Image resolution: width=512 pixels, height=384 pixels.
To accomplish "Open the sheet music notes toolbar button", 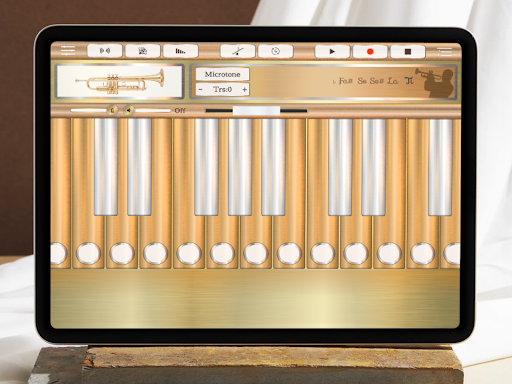I will point(143,51).
